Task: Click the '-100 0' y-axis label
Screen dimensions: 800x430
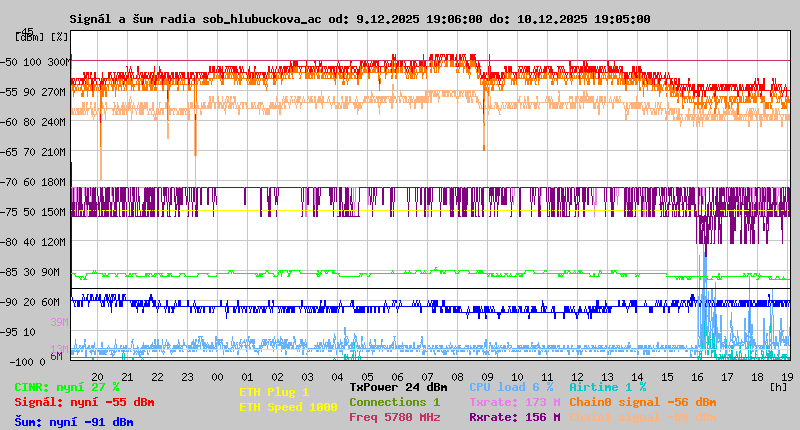Action: click(x=28, y=362)
